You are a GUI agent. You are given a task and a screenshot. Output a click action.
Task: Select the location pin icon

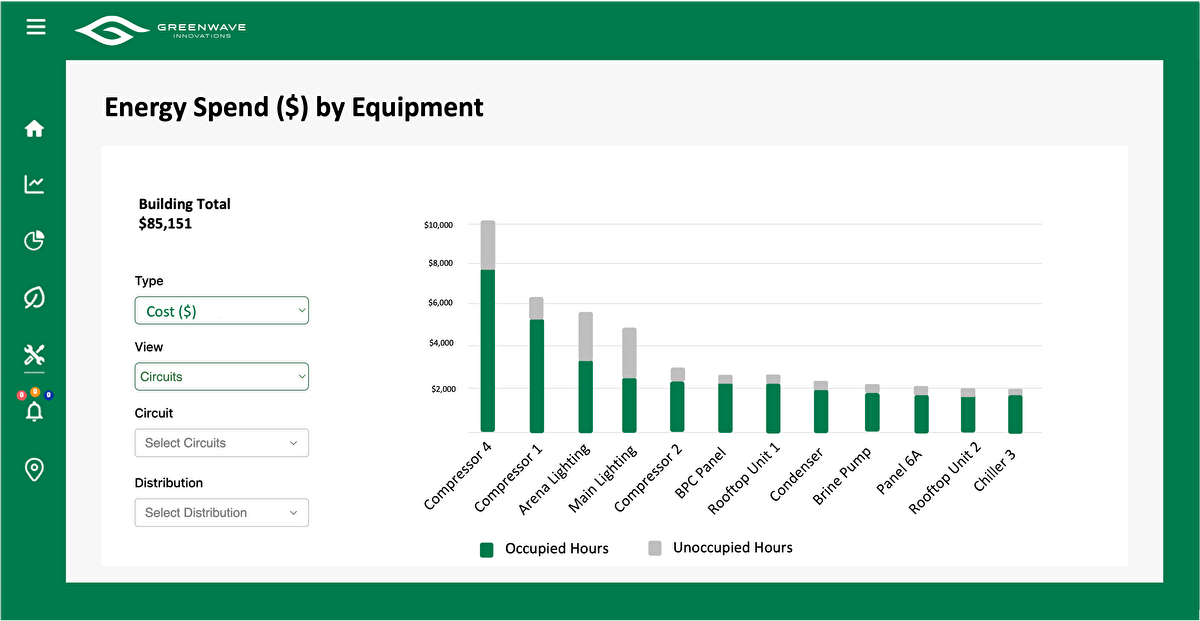click(x=34, y=470)
